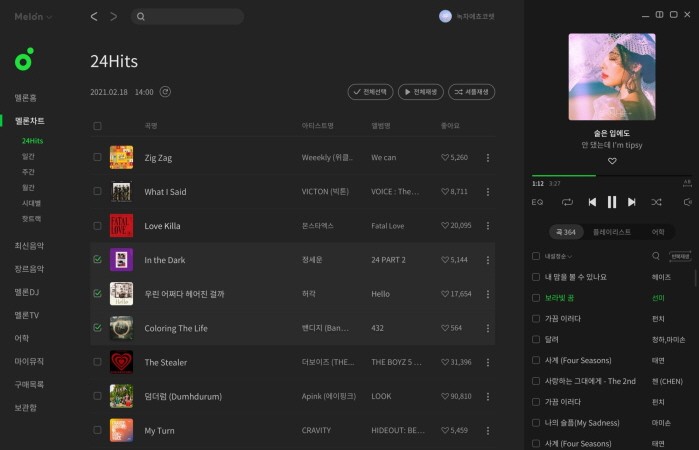
Task: Open the 멜론TV sidebar section
Action: coord(27,315)
